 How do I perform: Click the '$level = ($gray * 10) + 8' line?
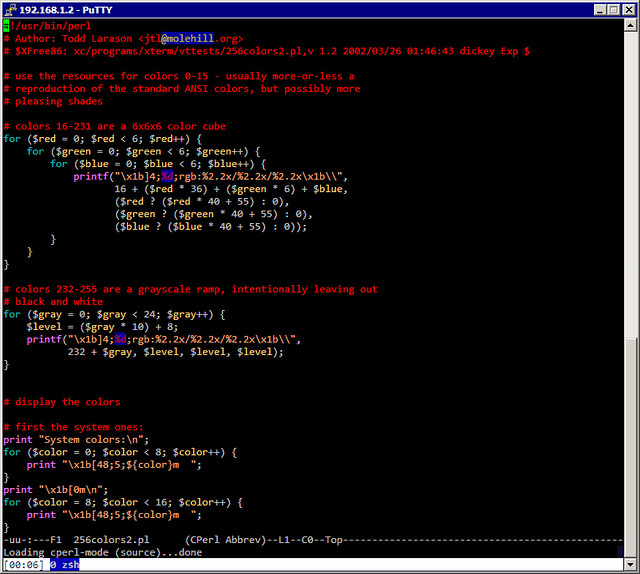(x=102, y=327)
